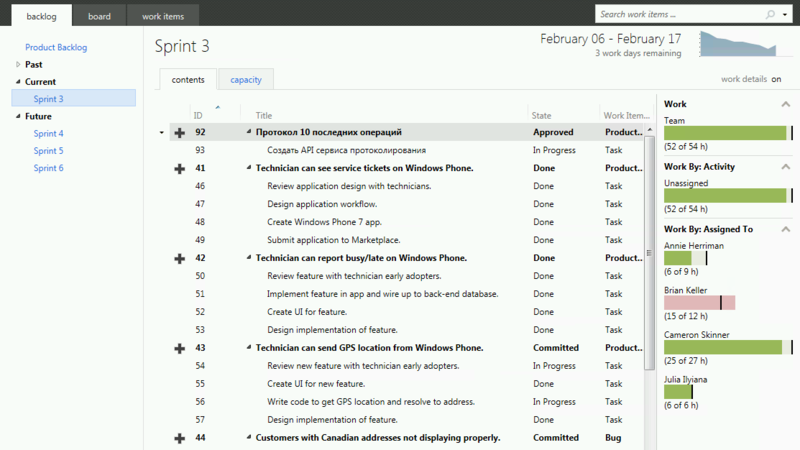Expand the Past iterations node
The image size is (800, 450).
tap(18, 64)
